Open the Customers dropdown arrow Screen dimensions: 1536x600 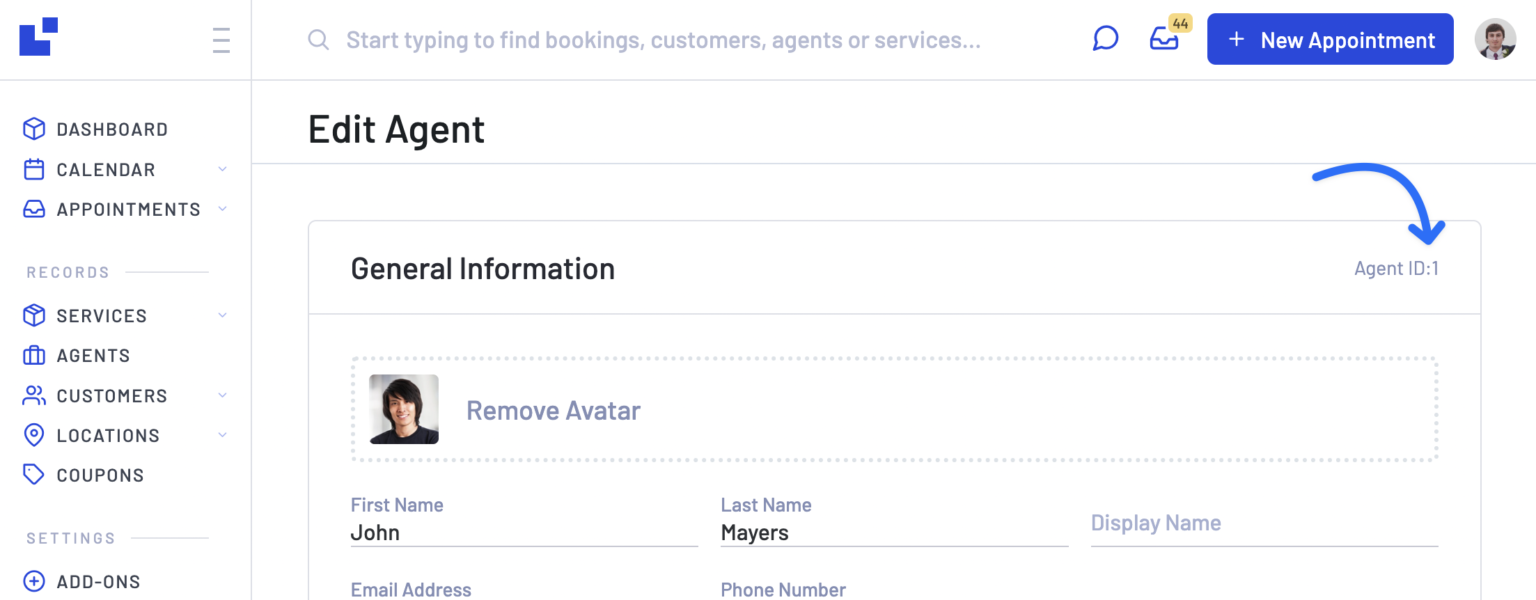coord(222,395)
